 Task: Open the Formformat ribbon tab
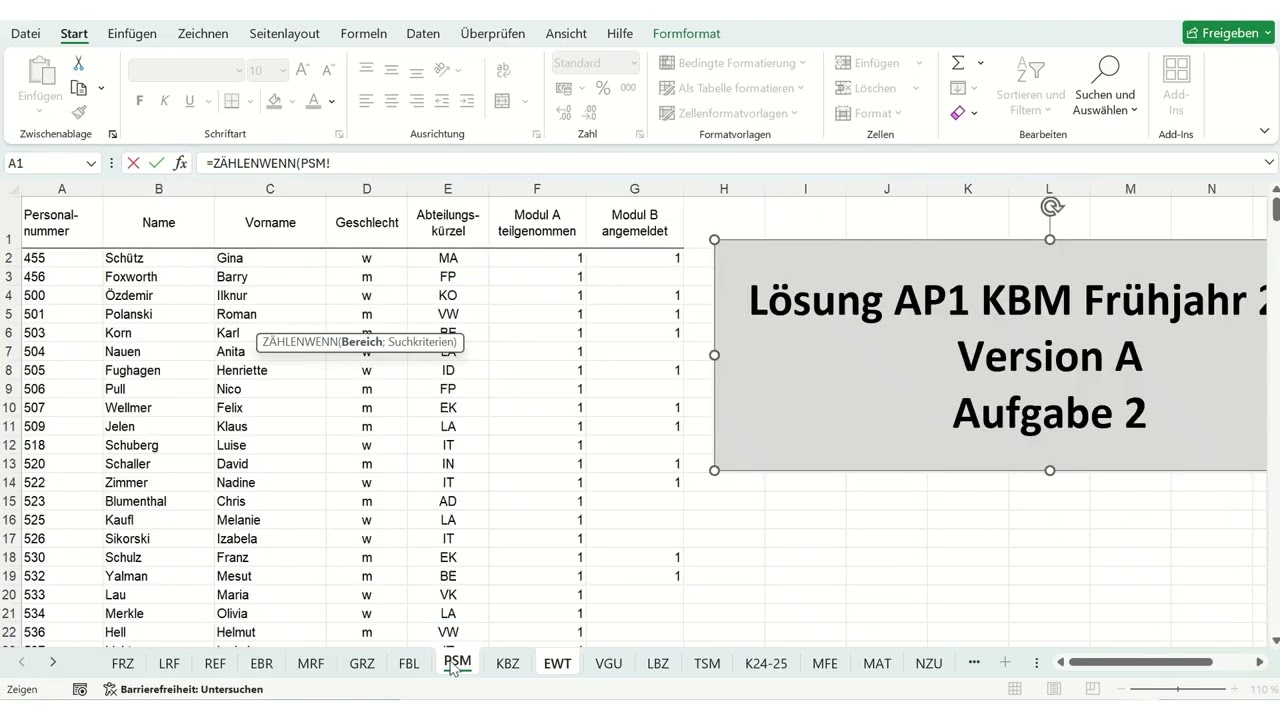pos(686,33)
